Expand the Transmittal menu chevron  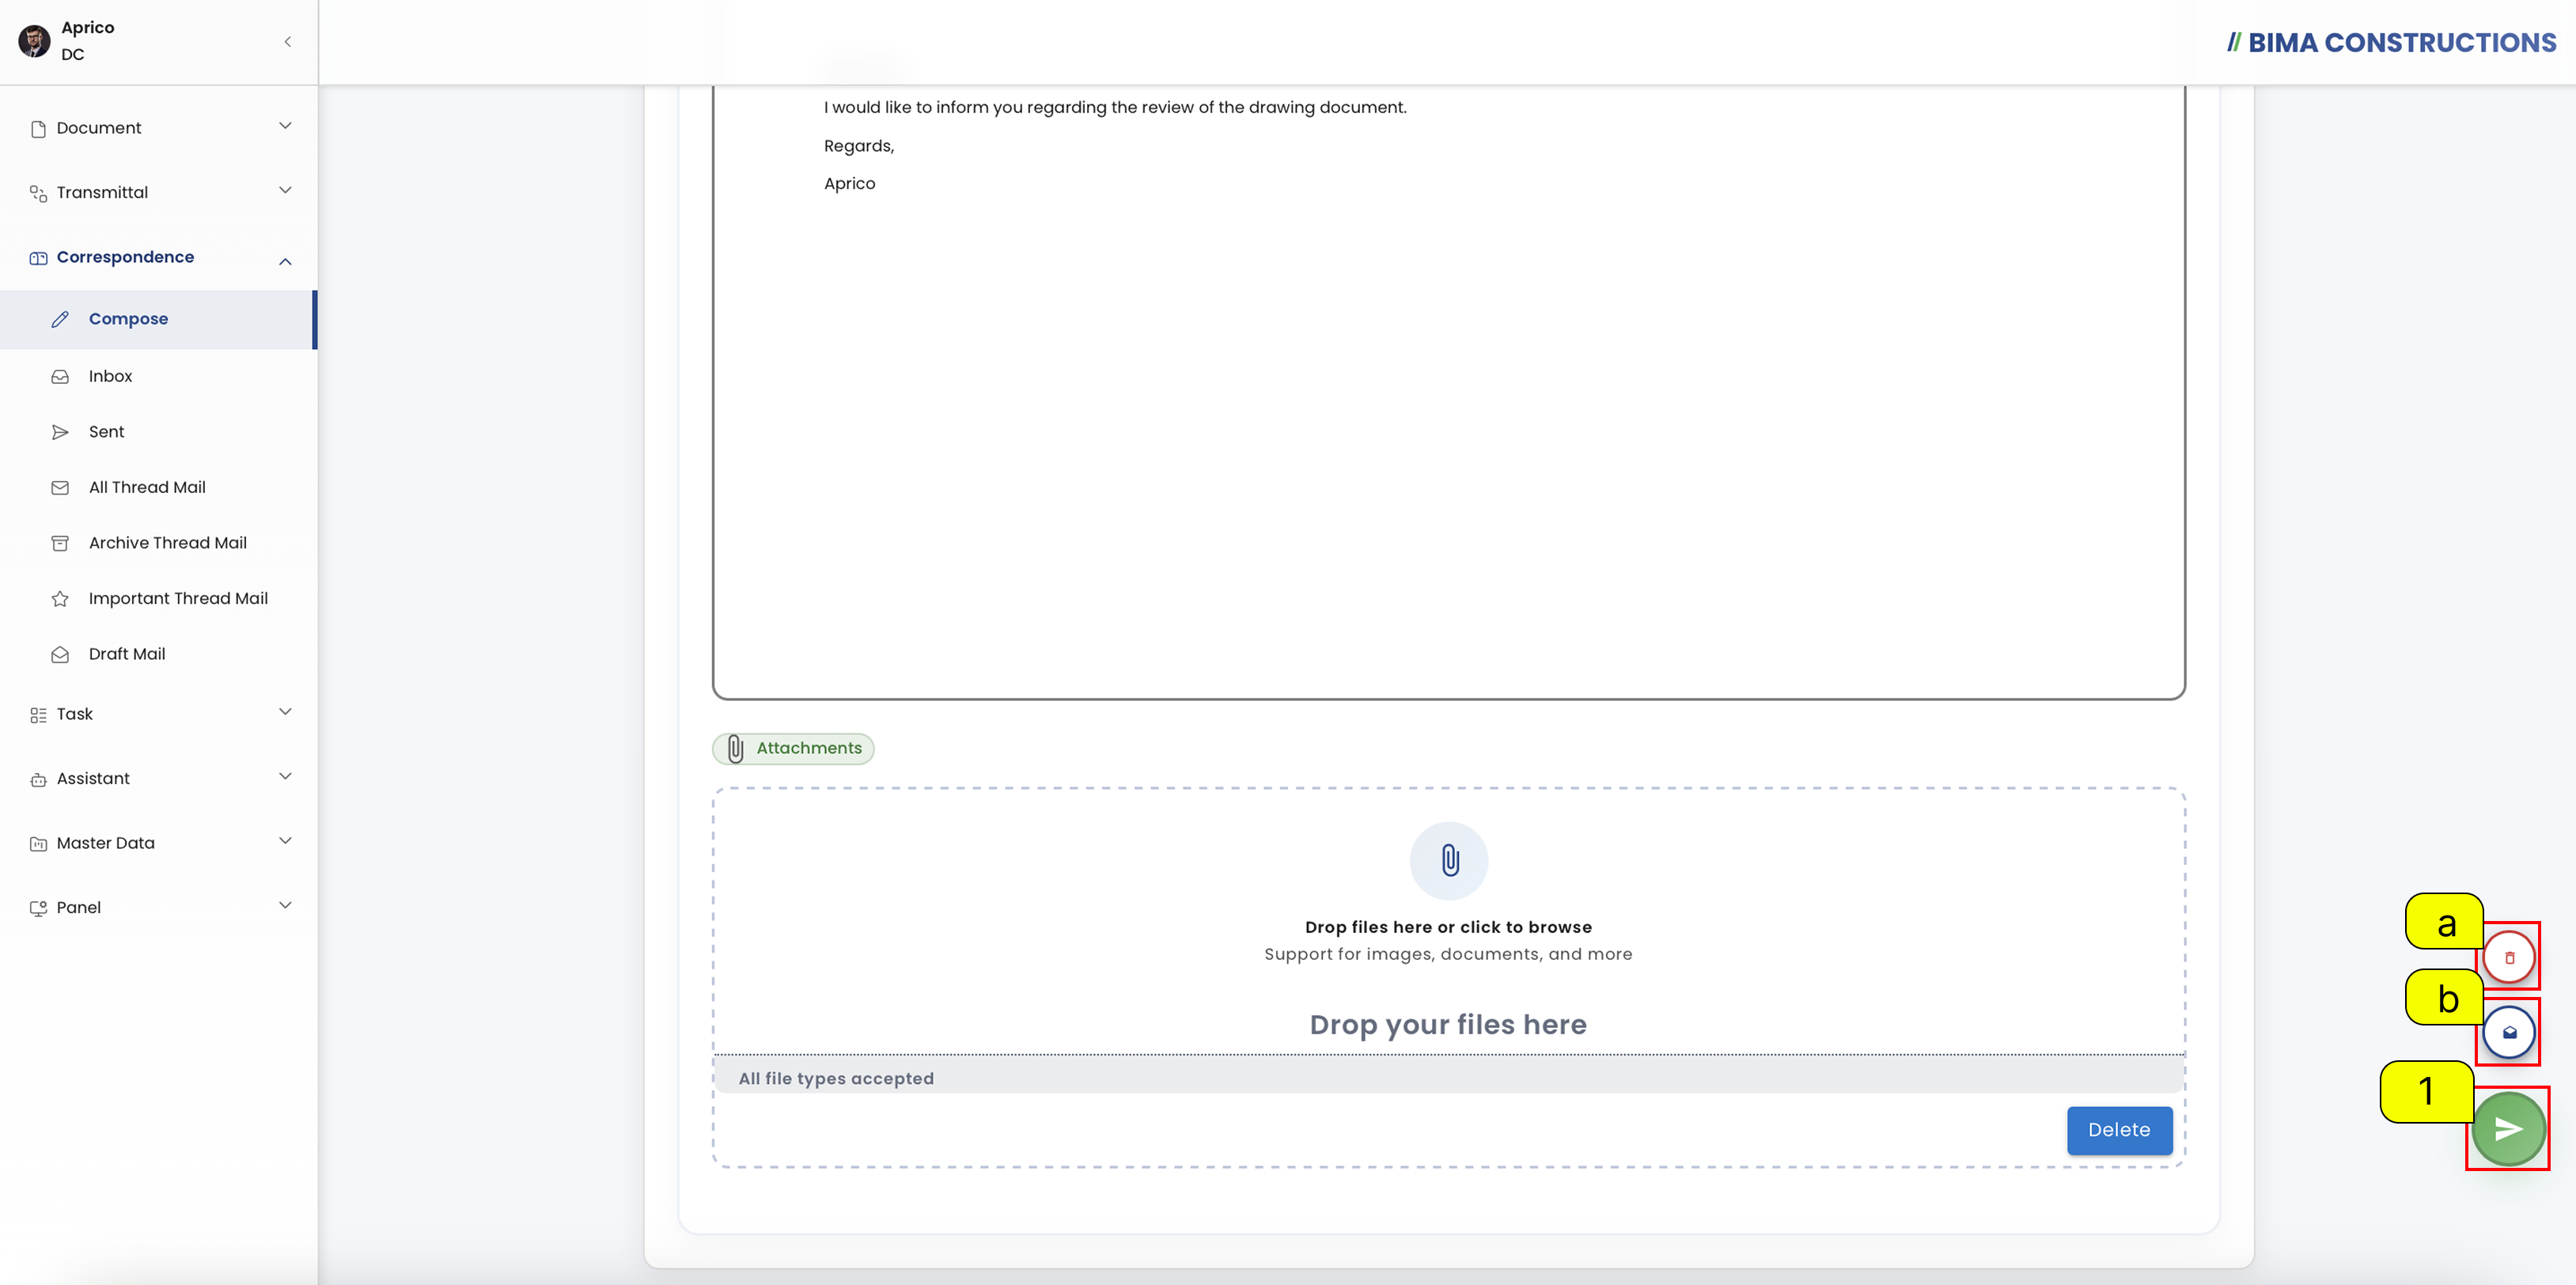[x=285, y=190]
